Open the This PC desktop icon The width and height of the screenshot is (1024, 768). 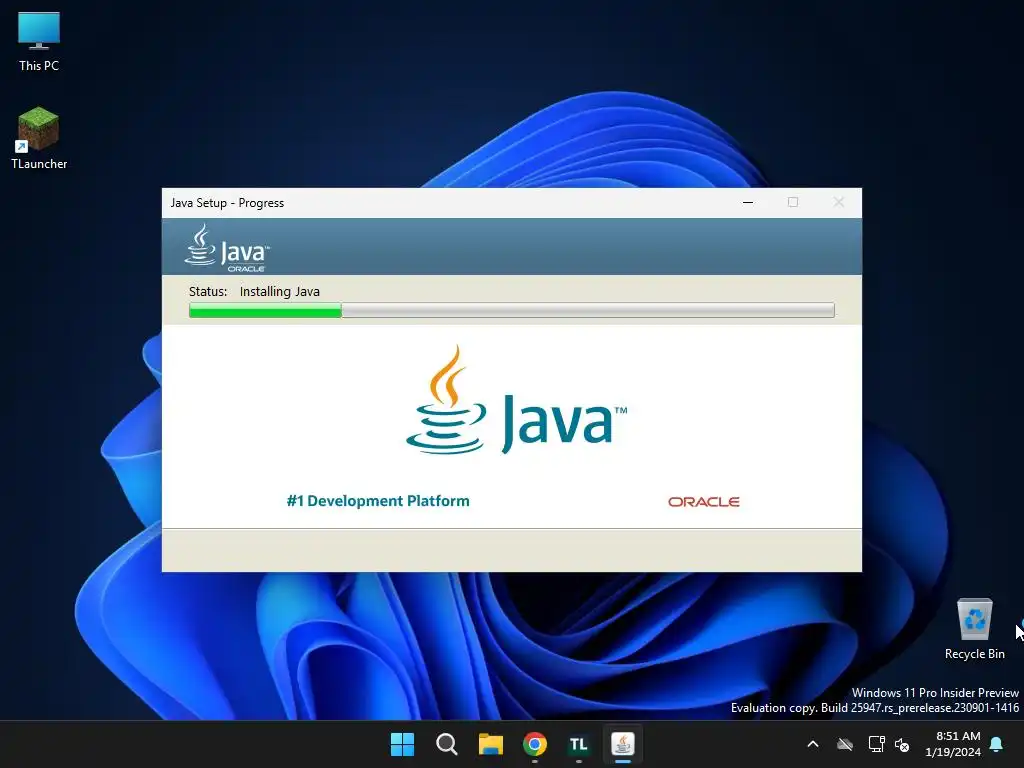pos(39,42)
